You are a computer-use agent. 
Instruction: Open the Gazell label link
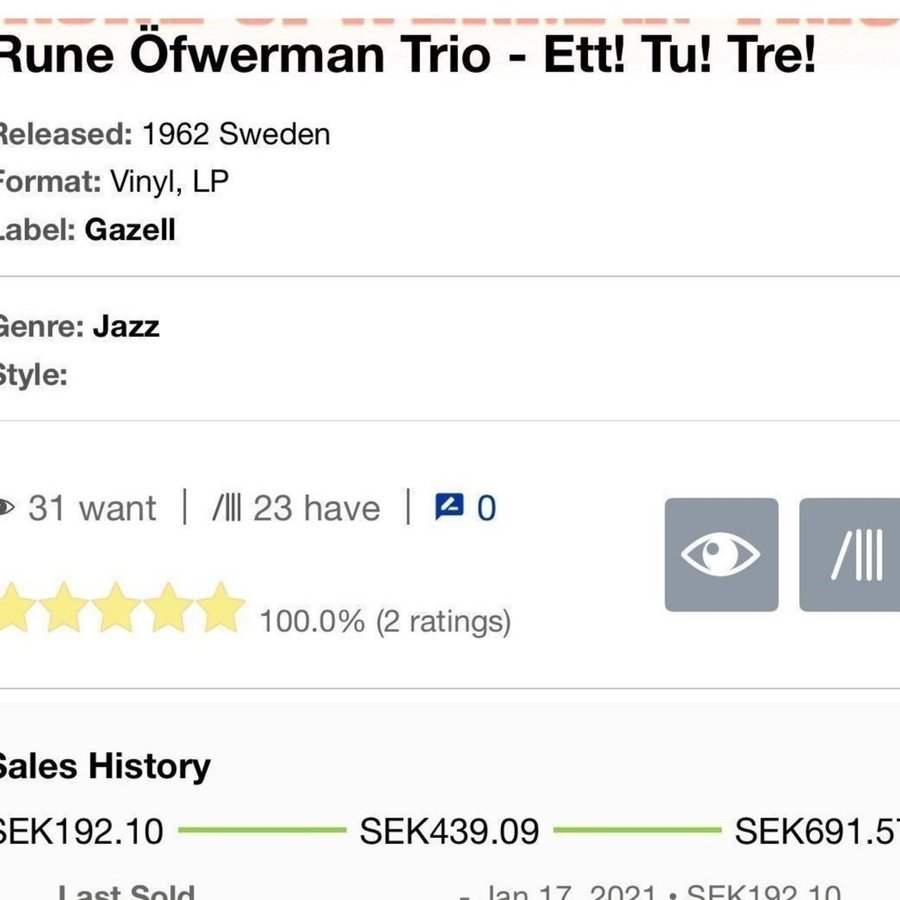[x=130, y=230]
